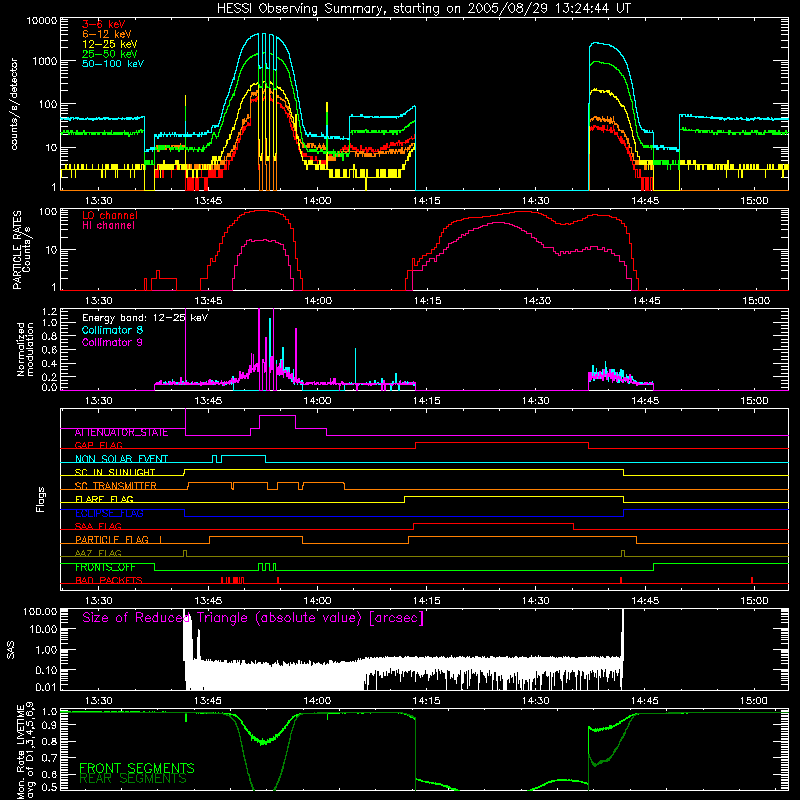Screen dimensions: 800x800
Task: Select the 50-100 keV cyan legend label
Action: (113, 64)
